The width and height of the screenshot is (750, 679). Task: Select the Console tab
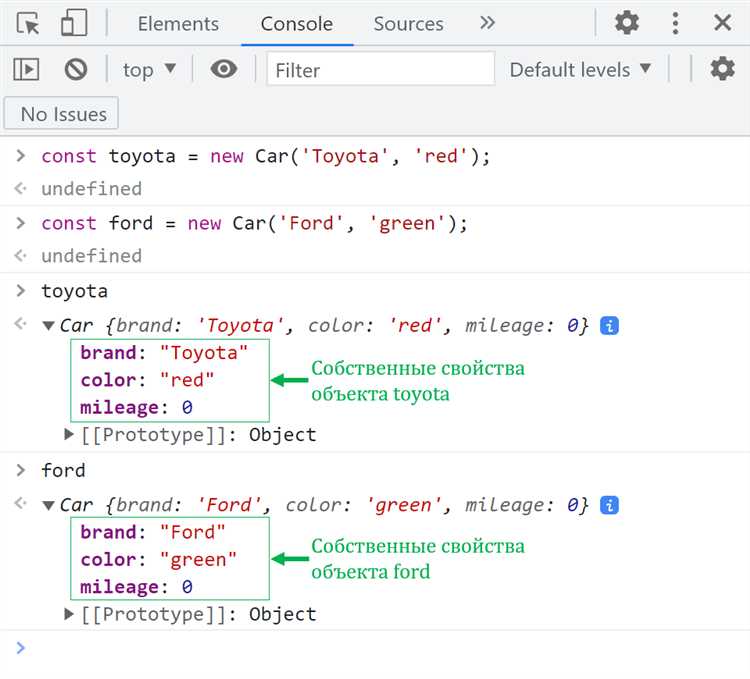[297, 23]
